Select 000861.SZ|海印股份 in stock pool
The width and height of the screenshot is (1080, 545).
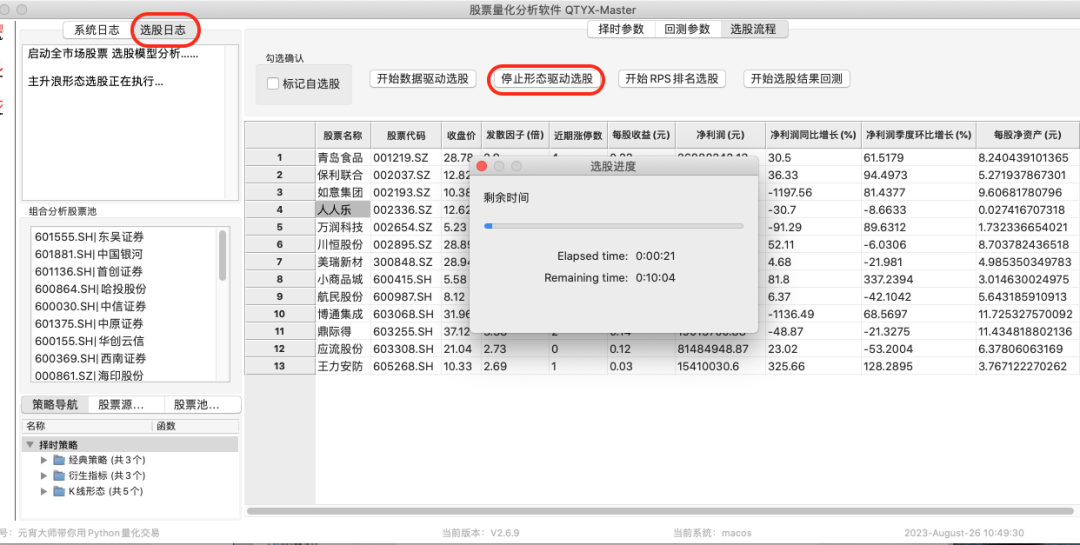pos(90,376)
